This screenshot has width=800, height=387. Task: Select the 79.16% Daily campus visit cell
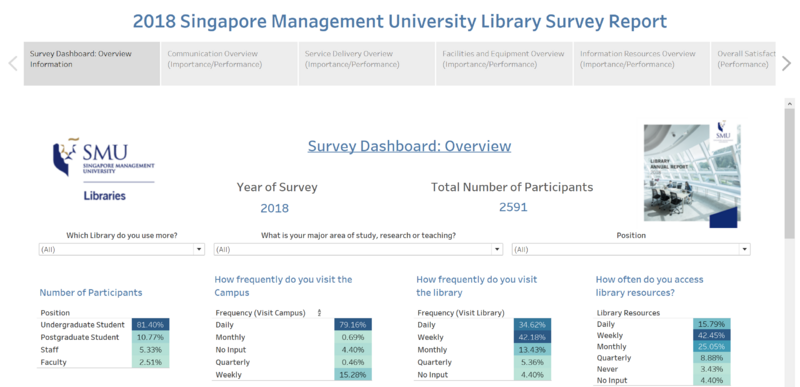[353, 325]
